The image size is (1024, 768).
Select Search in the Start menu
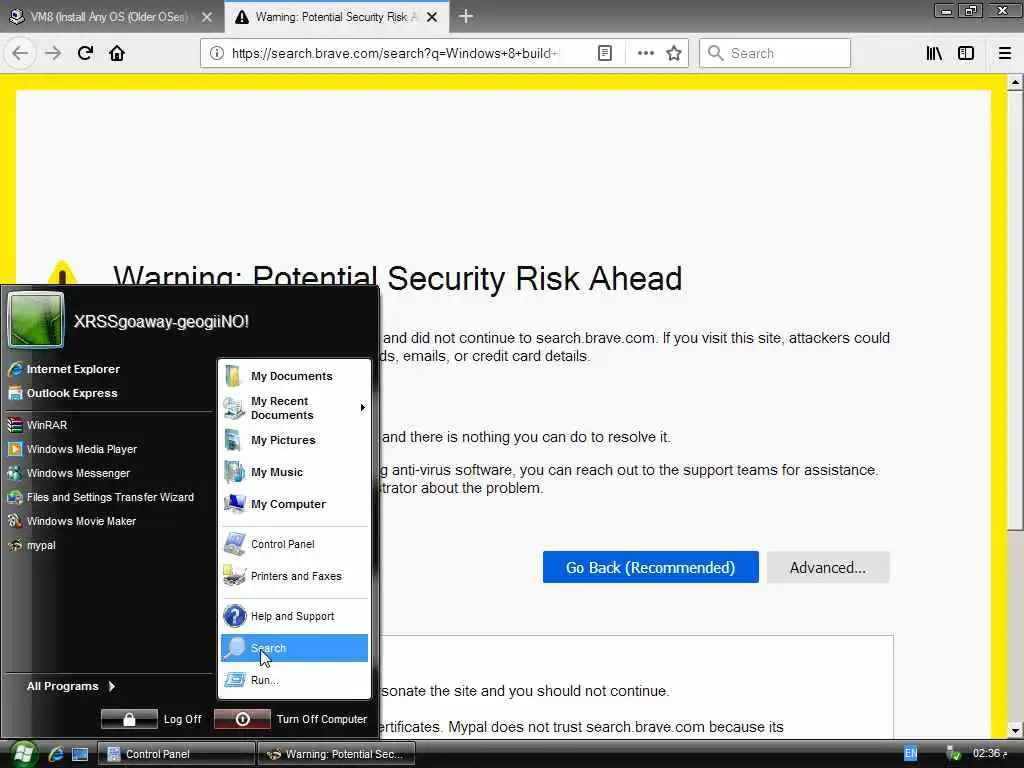tap(295, 648)
